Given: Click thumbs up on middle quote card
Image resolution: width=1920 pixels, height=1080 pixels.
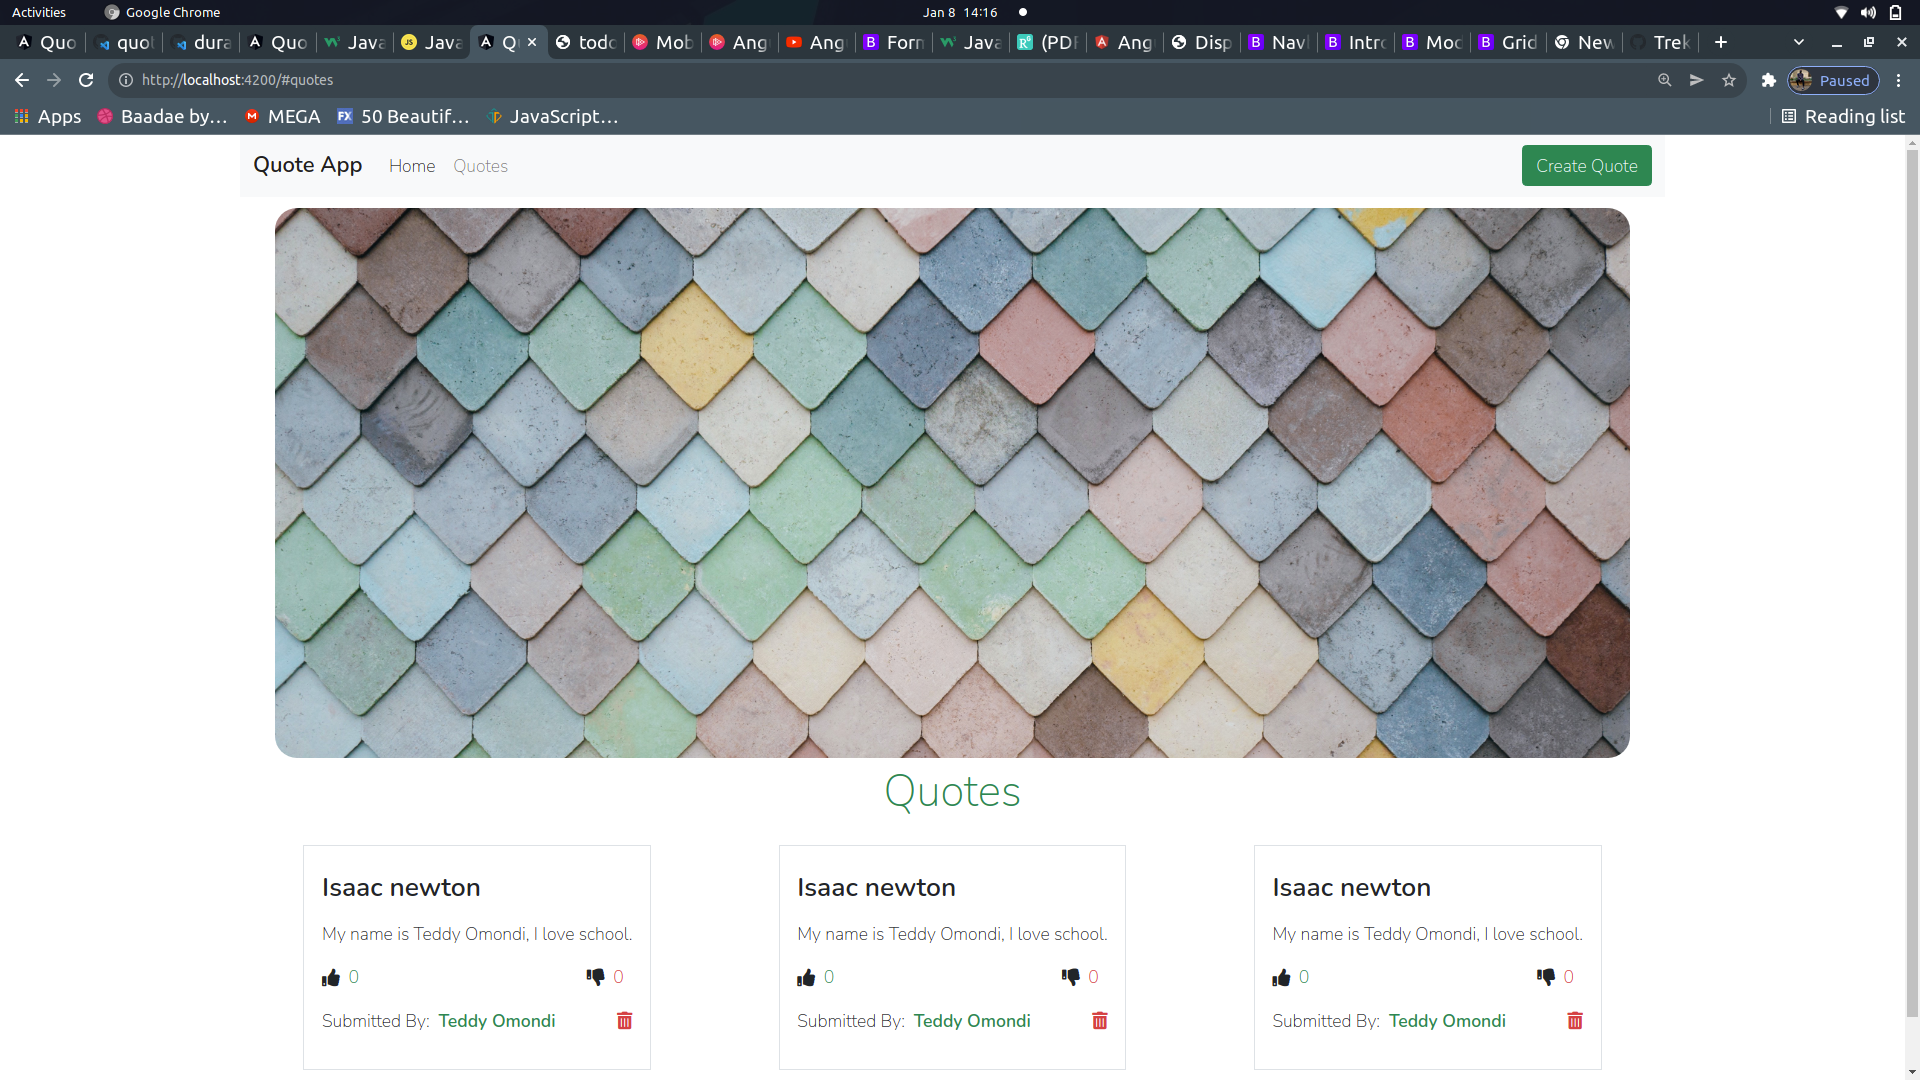Looking at the screenshot, I should coord(806,977).
